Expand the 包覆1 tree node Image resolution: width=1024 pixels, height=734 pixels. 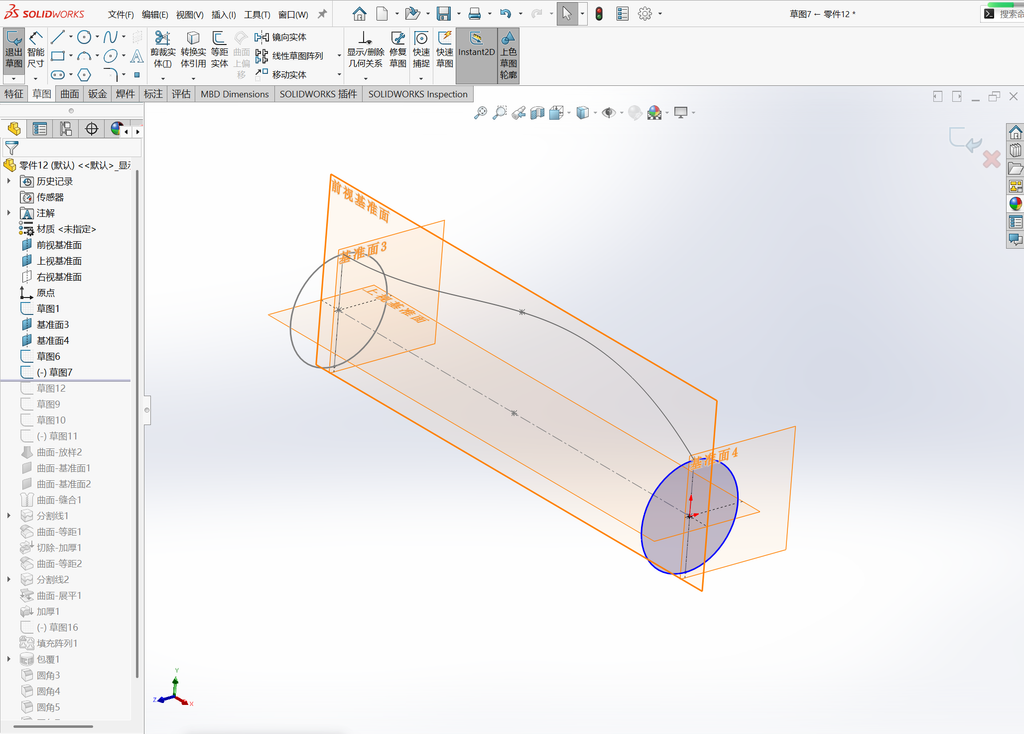point(8,659)
